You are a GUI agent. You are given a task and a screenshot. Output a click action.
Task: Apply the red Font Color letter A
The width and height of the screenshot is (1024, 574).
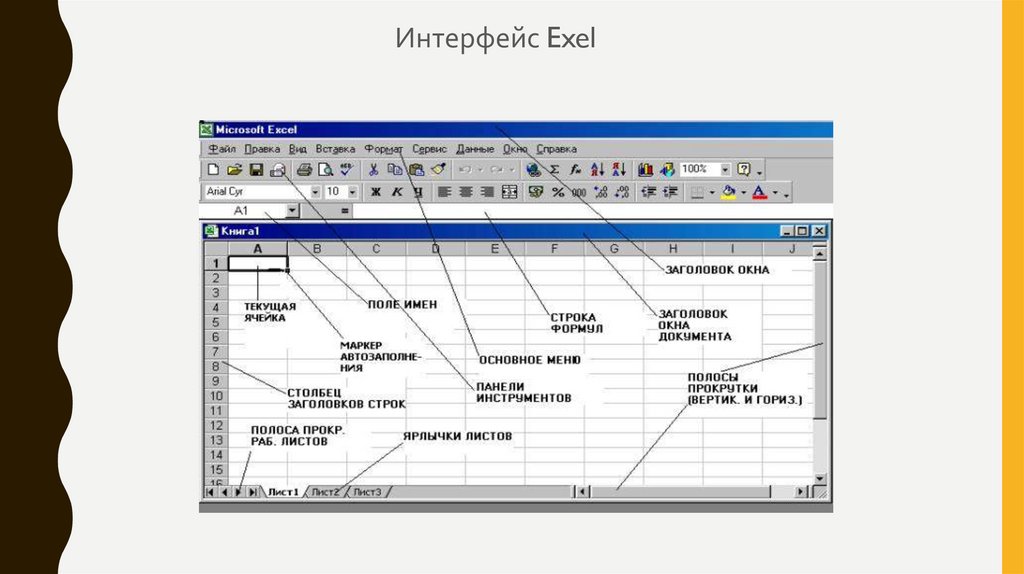760,192
